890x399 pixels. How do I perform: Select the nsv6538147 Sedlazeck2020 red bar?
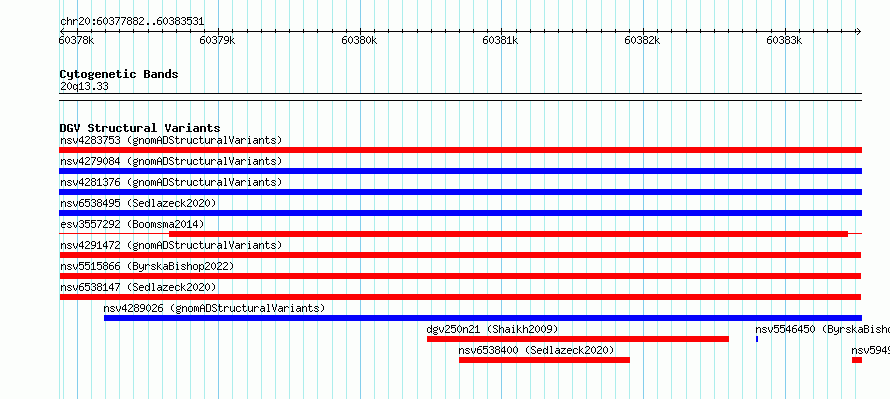tap(460, 297)
